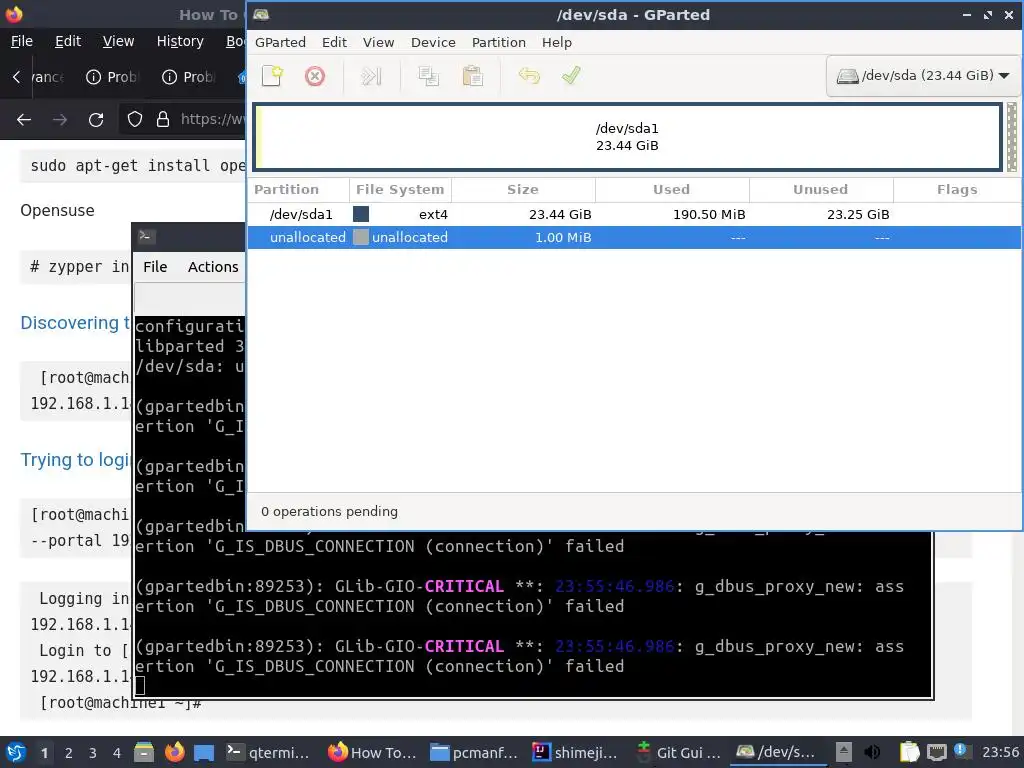1024x768 pixels.
Task: Click the Apply all operations checkmark icon
Action: [571, 76]
